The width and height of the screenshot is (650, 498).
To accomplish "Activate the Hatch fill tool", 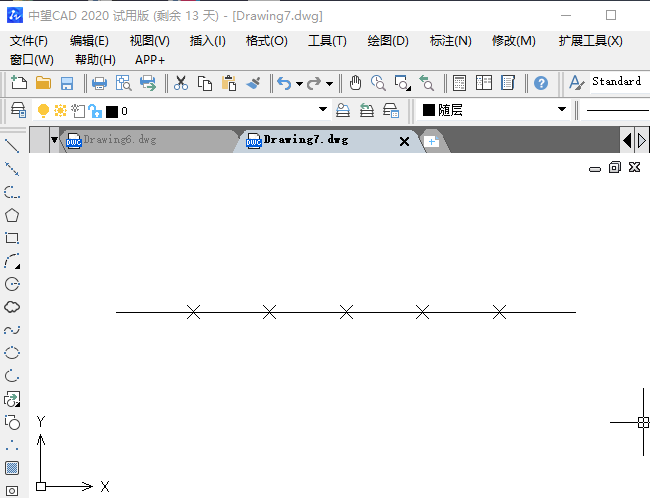I will point(12,467).
